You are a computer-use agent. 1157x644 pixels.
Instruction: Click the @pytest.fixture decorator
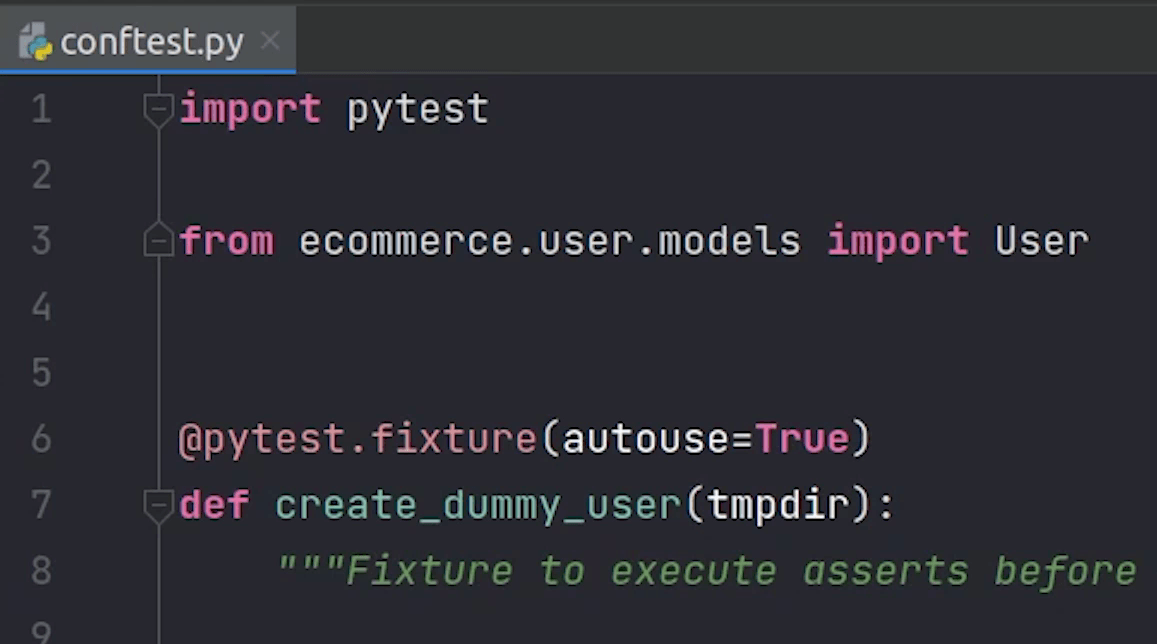coord(357,439)
